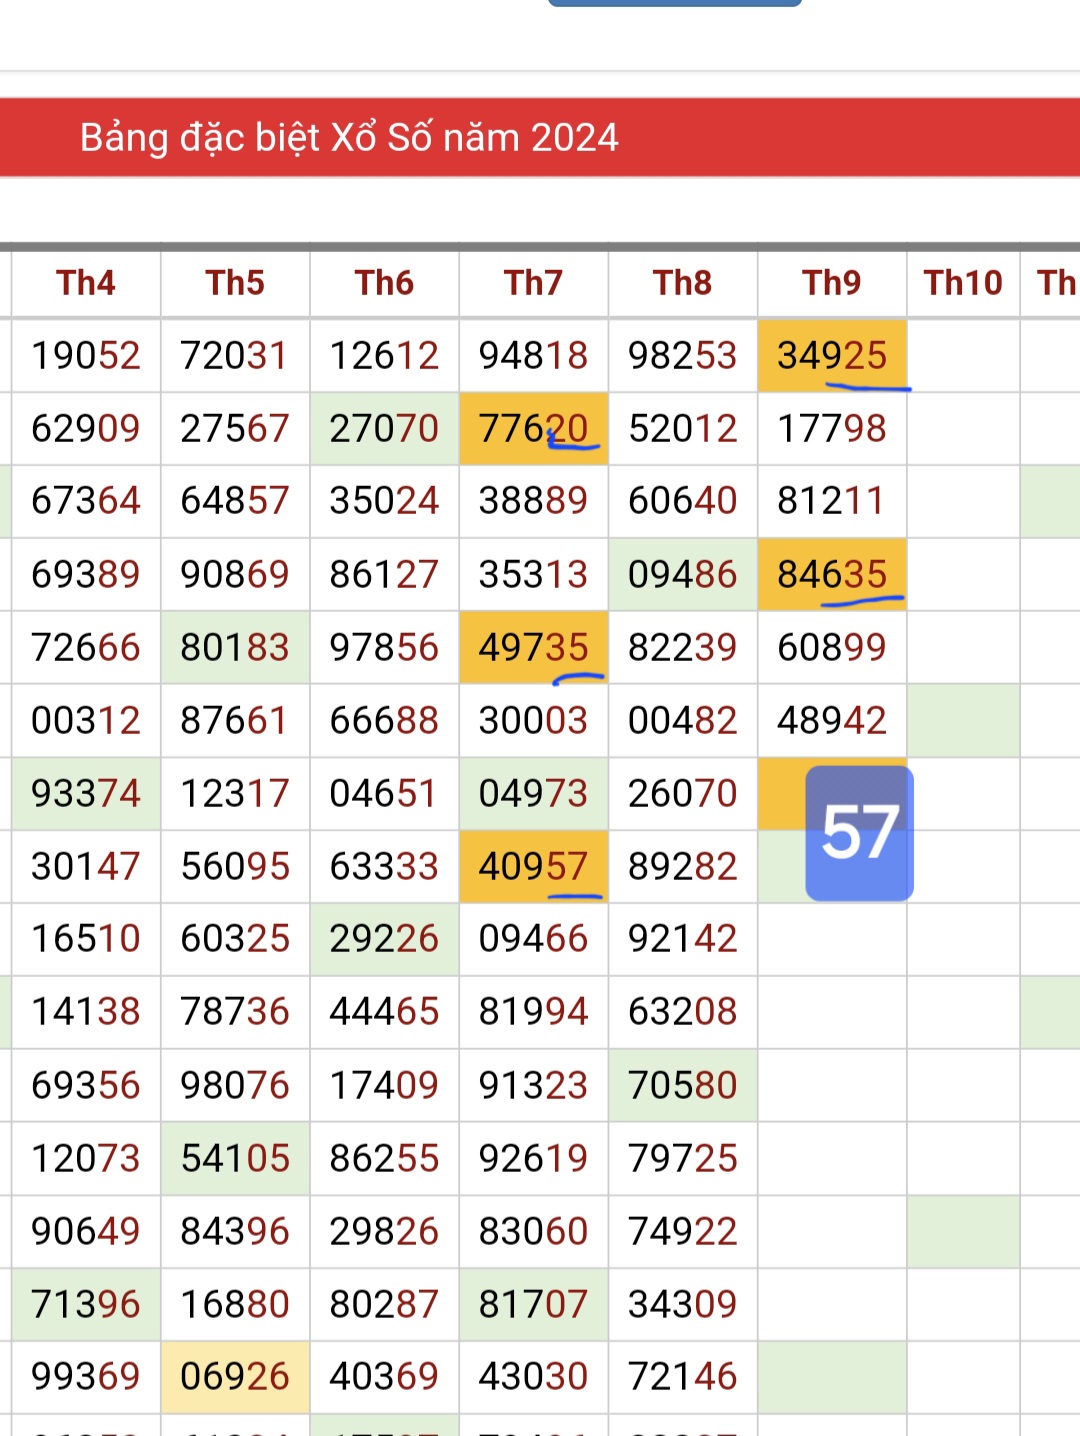Click the red 'Bảng đặc biệt Xổ Số năm 2024' banner
The height and width of the screenshot is (1436, 1080).
pos(540,137)
